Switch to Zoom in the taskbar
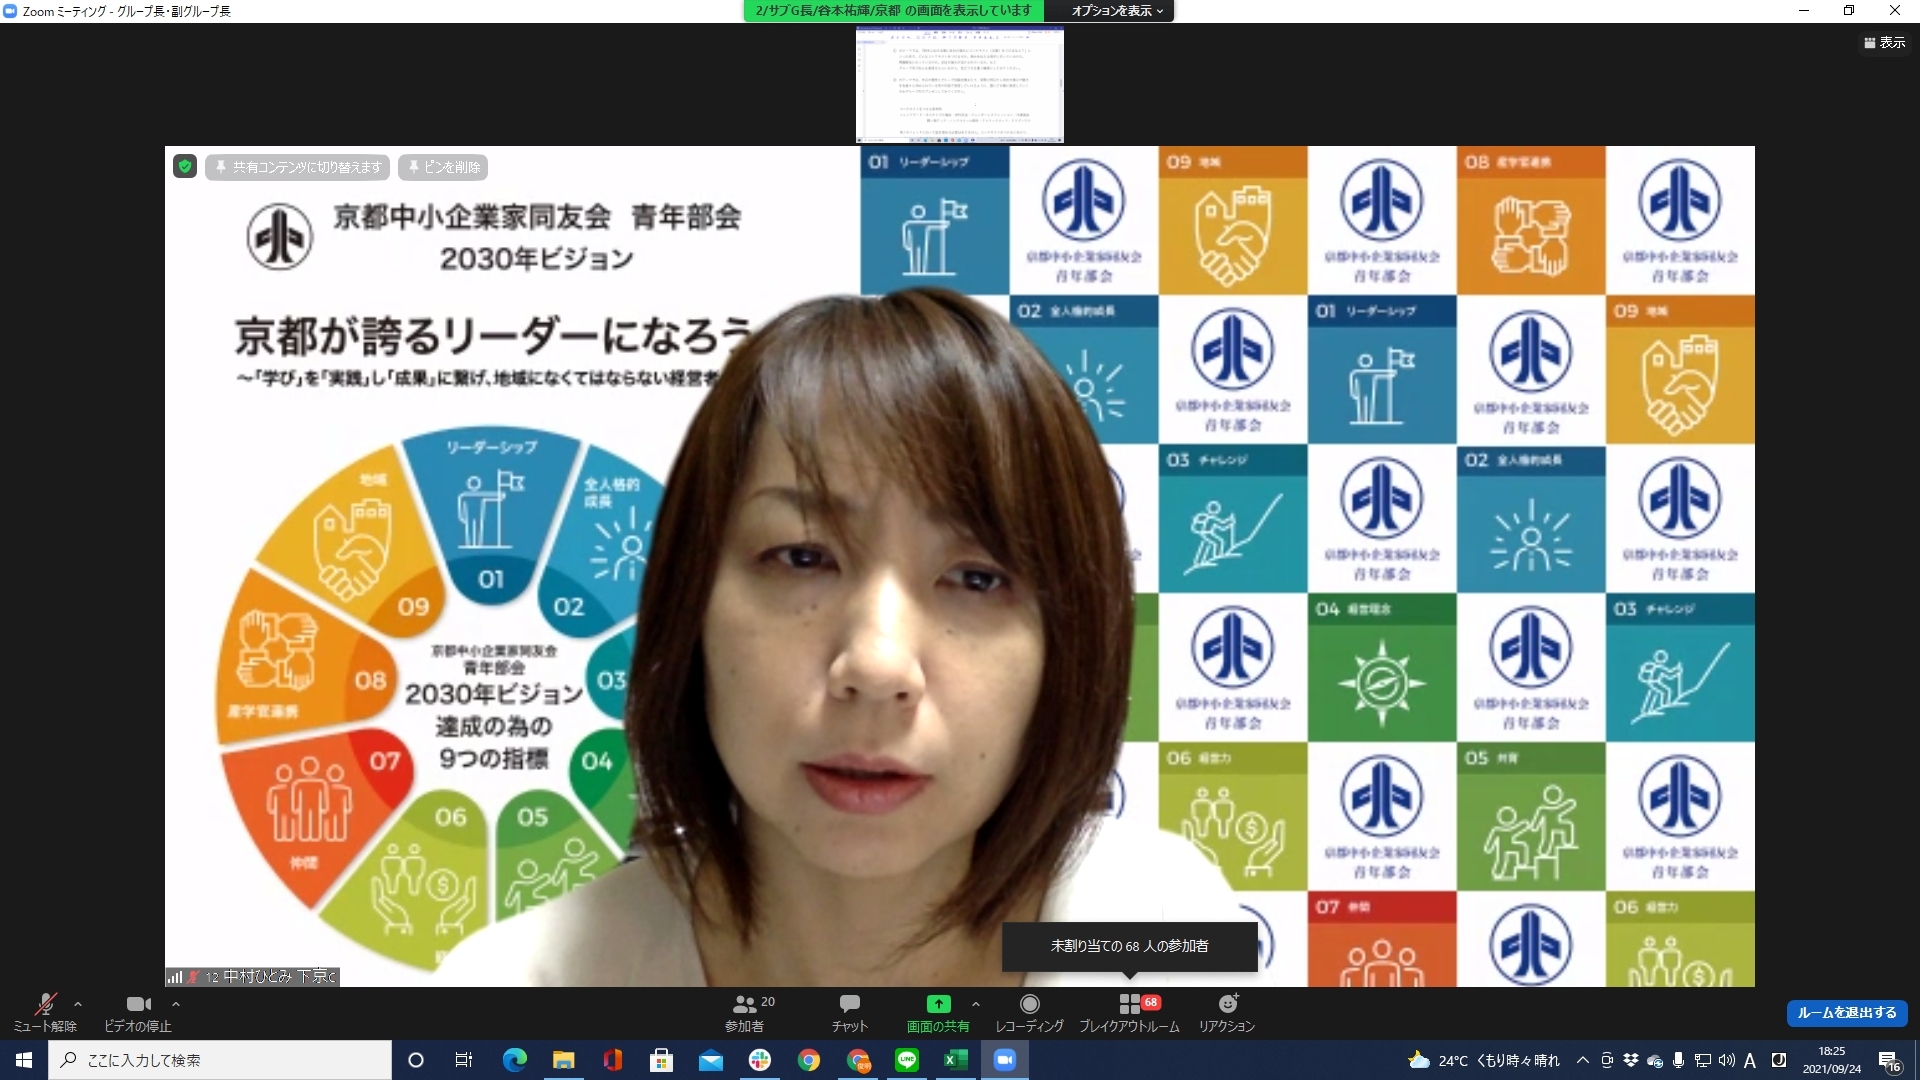Viewport: 1920px width, 1080px height. point(1005,1060)
